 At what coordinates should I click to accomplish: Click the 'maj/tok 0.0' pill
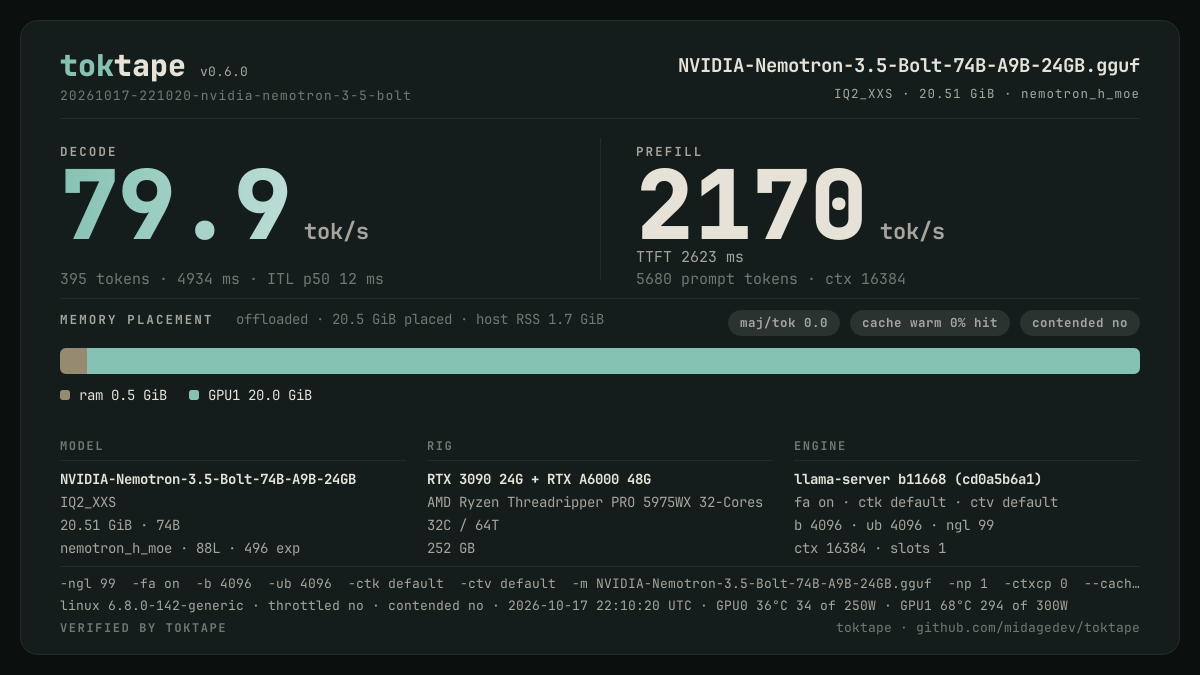(x=784, y=323)
